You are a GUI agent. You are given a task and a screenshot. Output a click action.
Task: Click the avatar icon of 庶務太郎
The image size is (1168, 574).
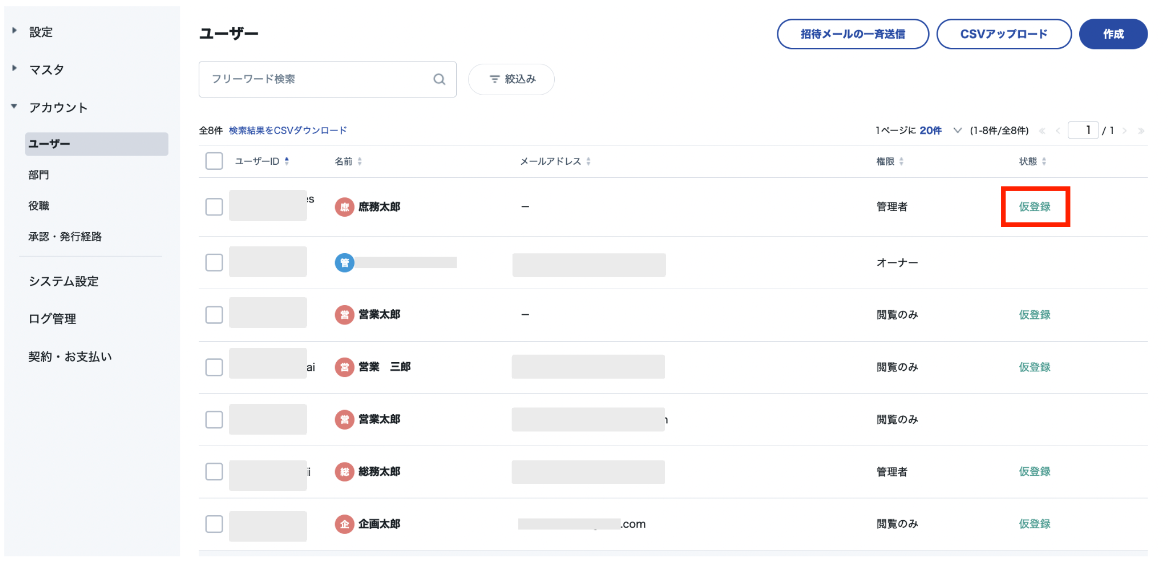[344, 207]
